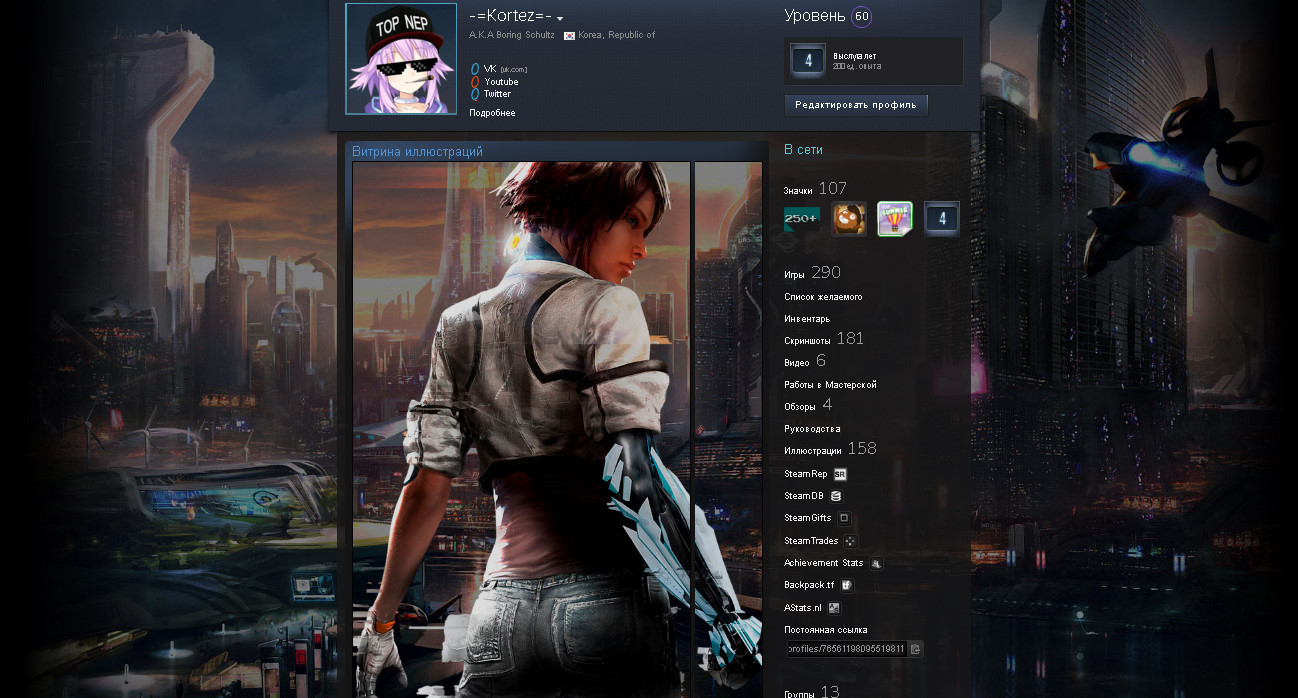Click the number 4 badge in badges row
The image size is (1298, 698).
(x=941, y=219)
